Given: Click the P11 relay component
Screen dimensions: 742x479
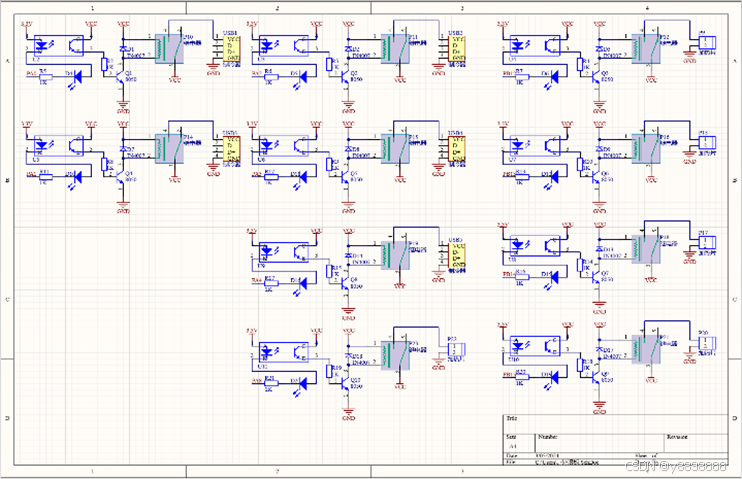Looking at the screenshot, I should 395,48.
